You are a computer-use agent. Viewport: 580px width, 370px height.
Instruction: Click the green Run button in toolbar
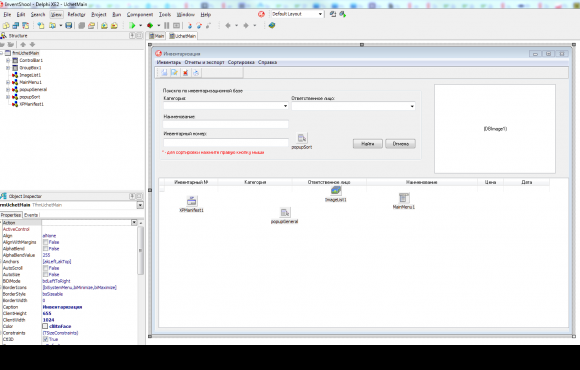click(x=132, y=26)
